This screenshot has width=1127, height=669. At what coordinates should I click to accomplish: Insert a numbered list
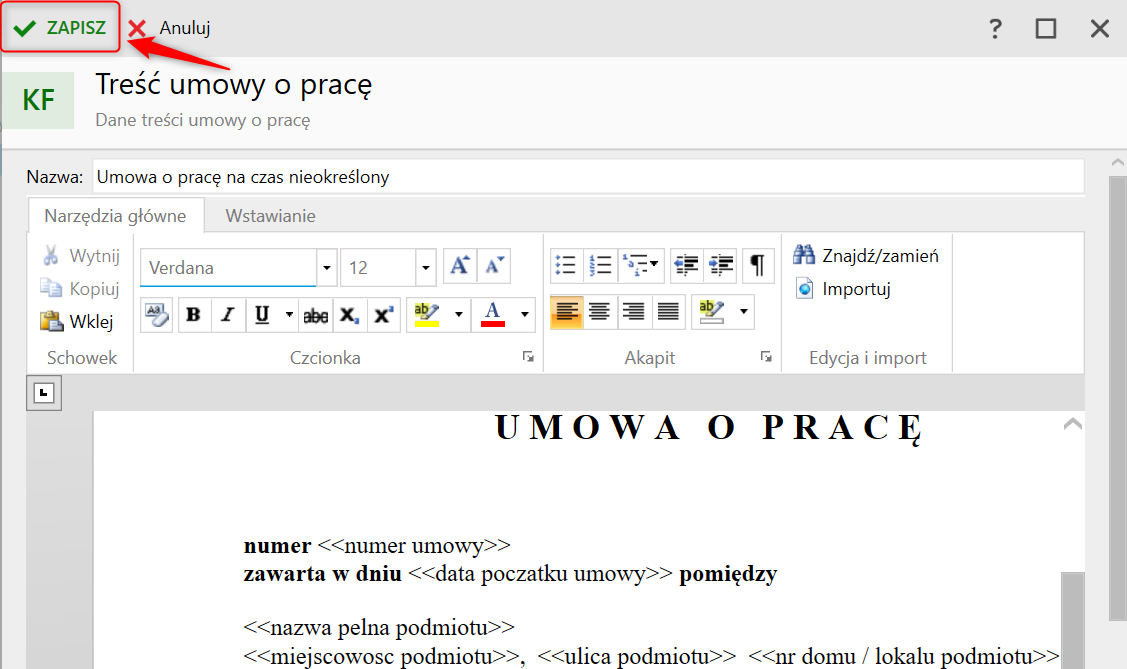(x=600, y=265)
